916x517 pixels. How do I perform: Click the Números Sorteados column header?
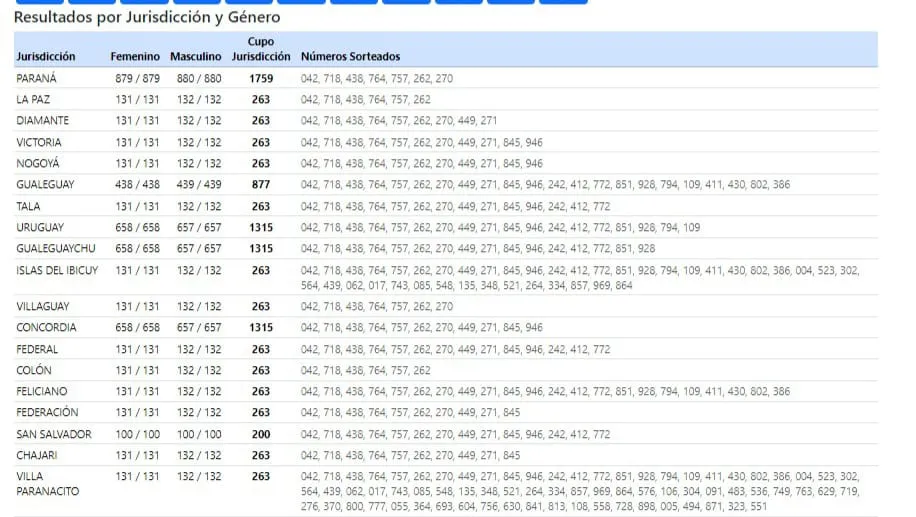(350, 57)
